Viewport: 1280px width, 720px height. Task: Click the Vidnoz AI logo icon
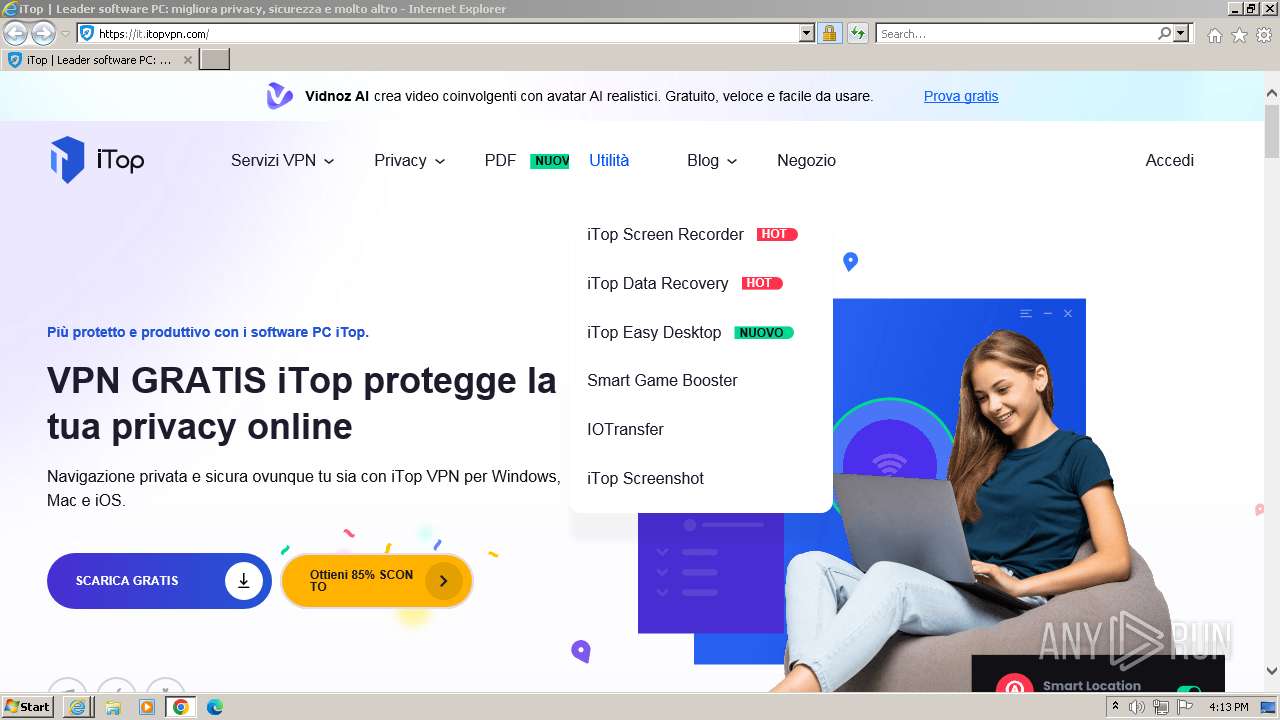pos(279,96)
